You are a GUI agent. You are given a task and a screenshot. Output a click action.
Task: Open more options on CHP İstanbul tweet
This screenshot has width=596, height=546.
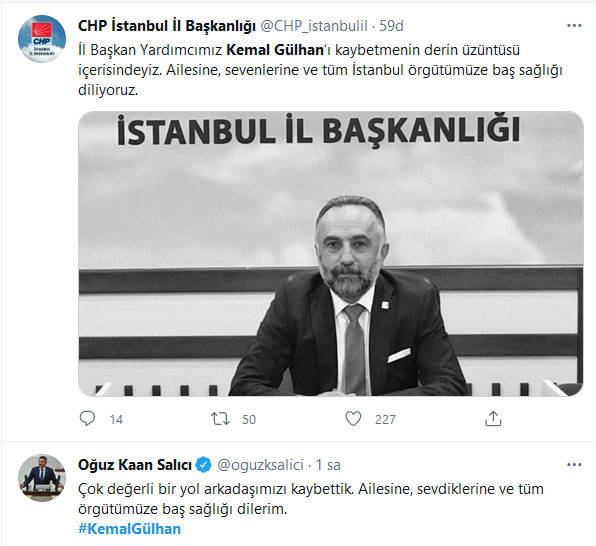pos(574,26)
